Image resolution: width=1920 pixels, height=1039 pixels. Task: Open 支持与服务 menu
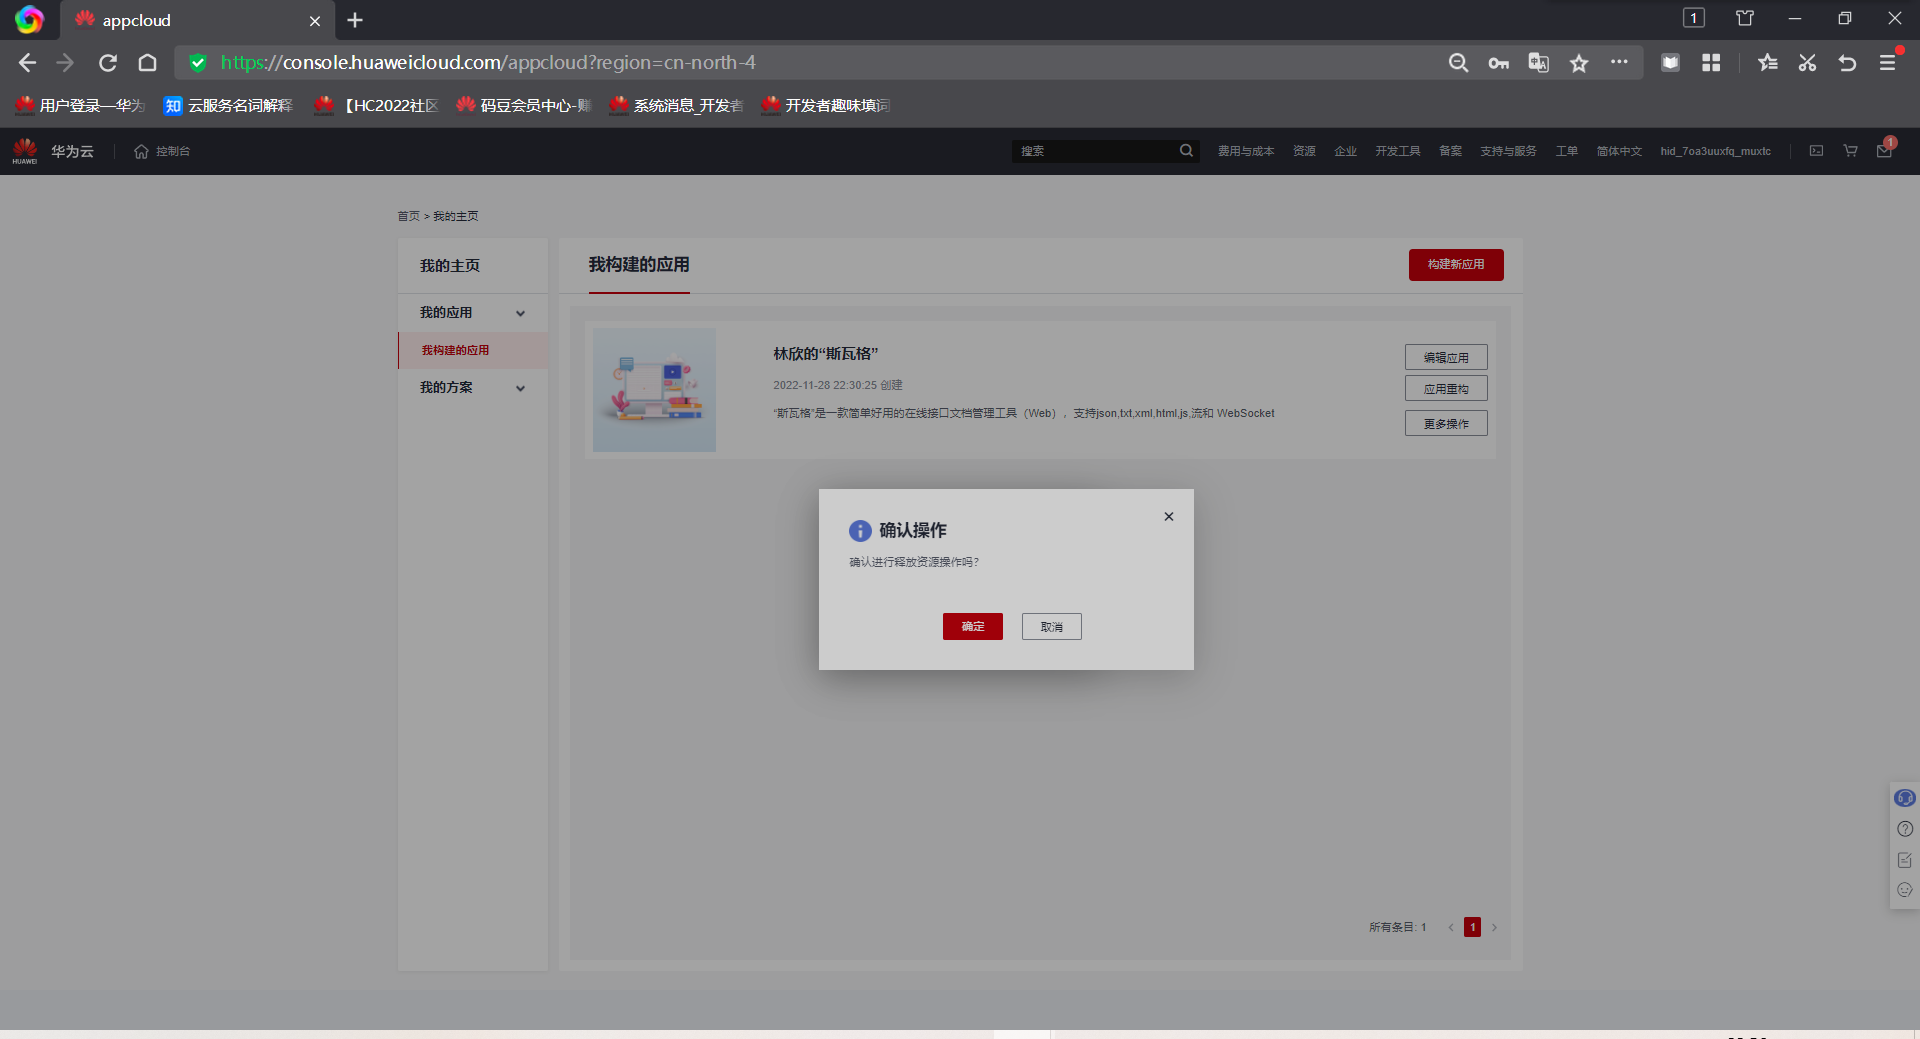(x=1508, y=151)
